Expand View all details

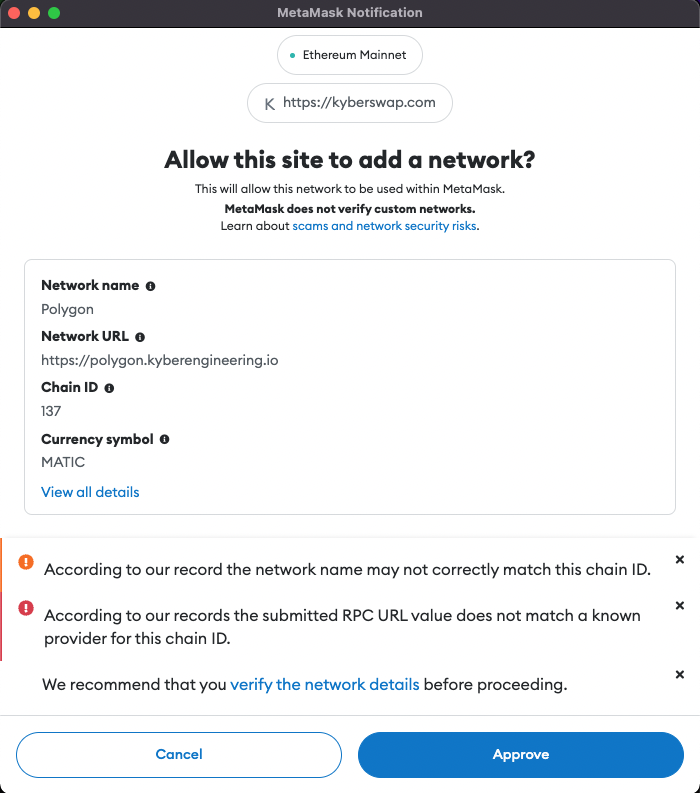point(90,492)
